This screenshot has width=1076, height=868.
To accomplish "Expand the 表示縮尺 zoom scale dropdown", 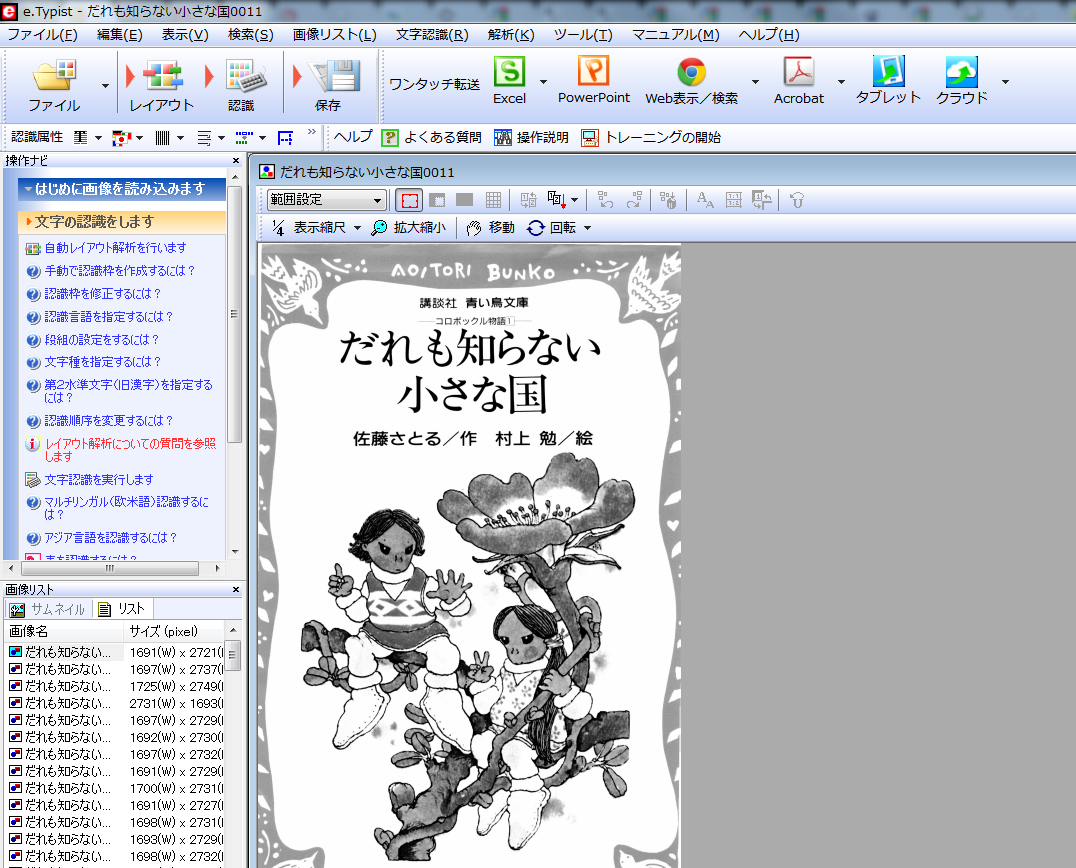I will 317,228.
